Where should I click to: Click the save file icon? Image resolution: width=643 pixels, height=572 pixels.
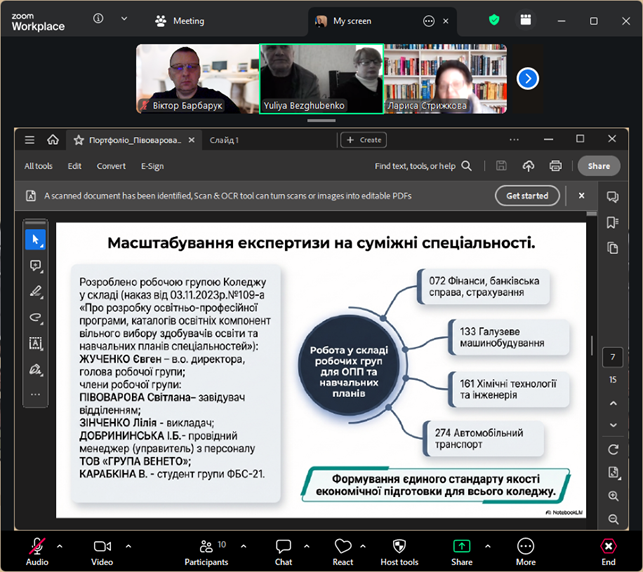[501, 166]
